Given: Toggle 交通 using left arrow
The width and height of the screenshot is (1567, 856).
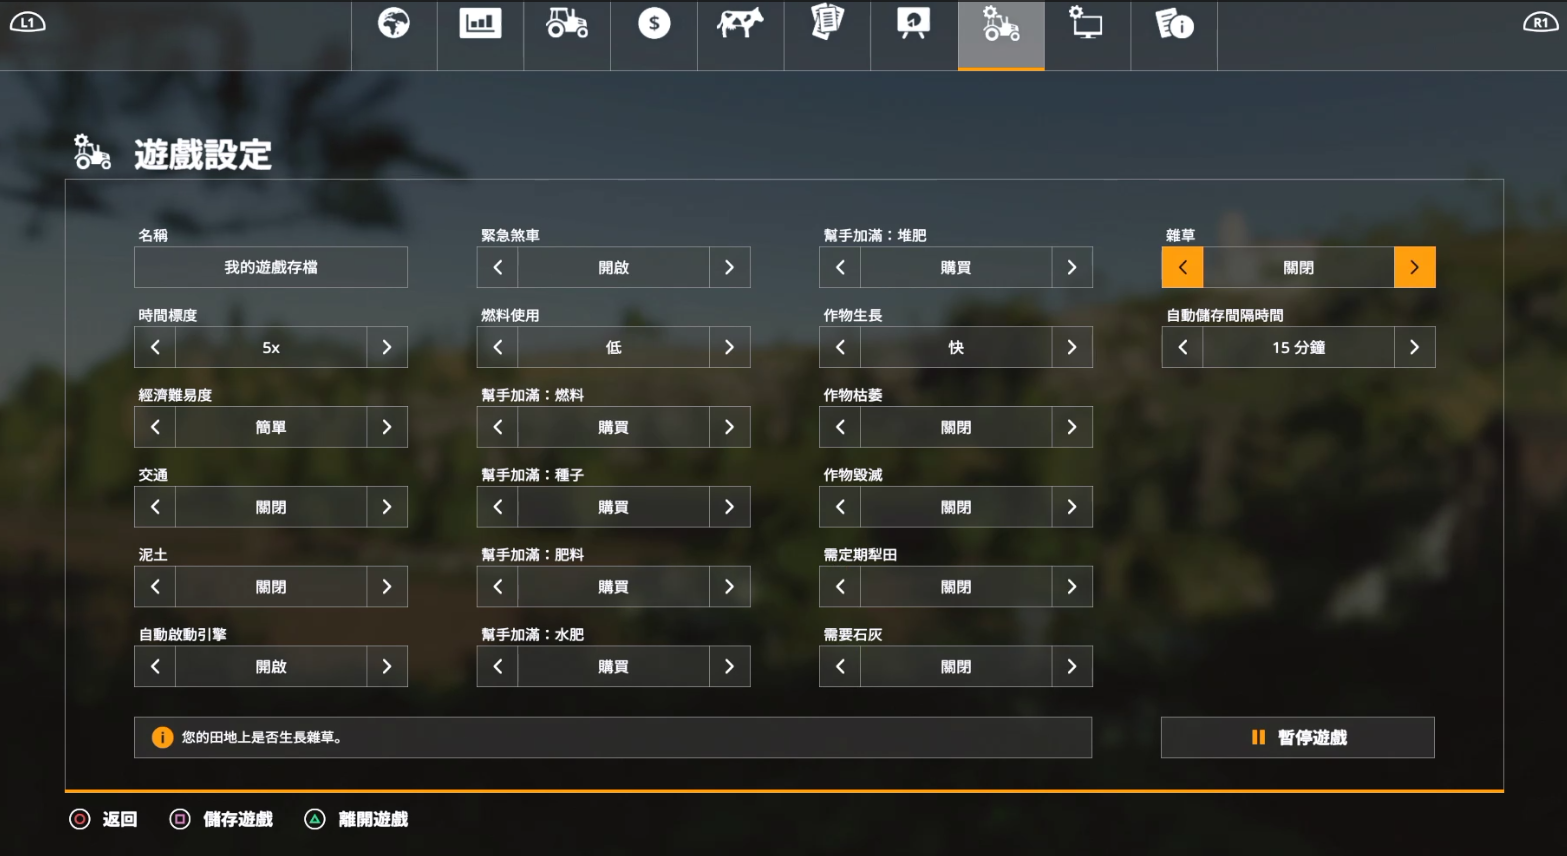Looking at the screenshot, I should [x=155, y=507].
